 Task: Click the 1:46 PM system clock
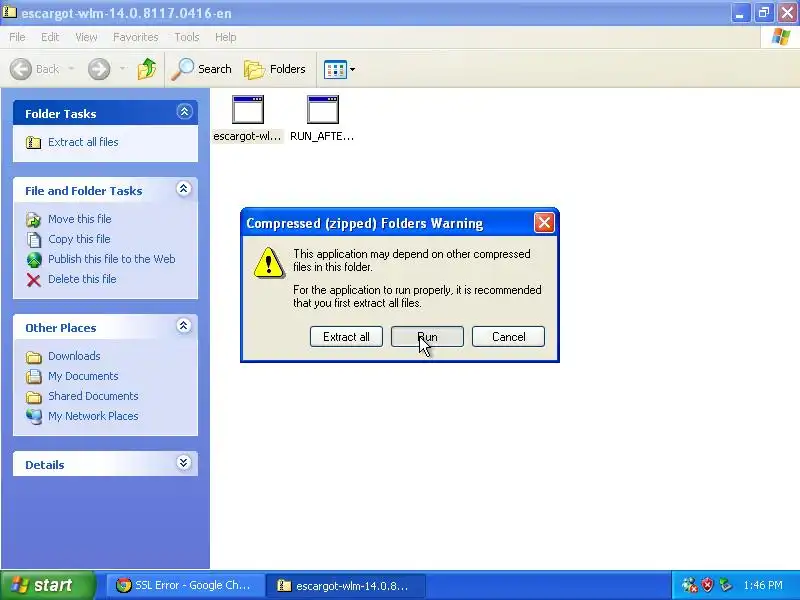point(763,585)
